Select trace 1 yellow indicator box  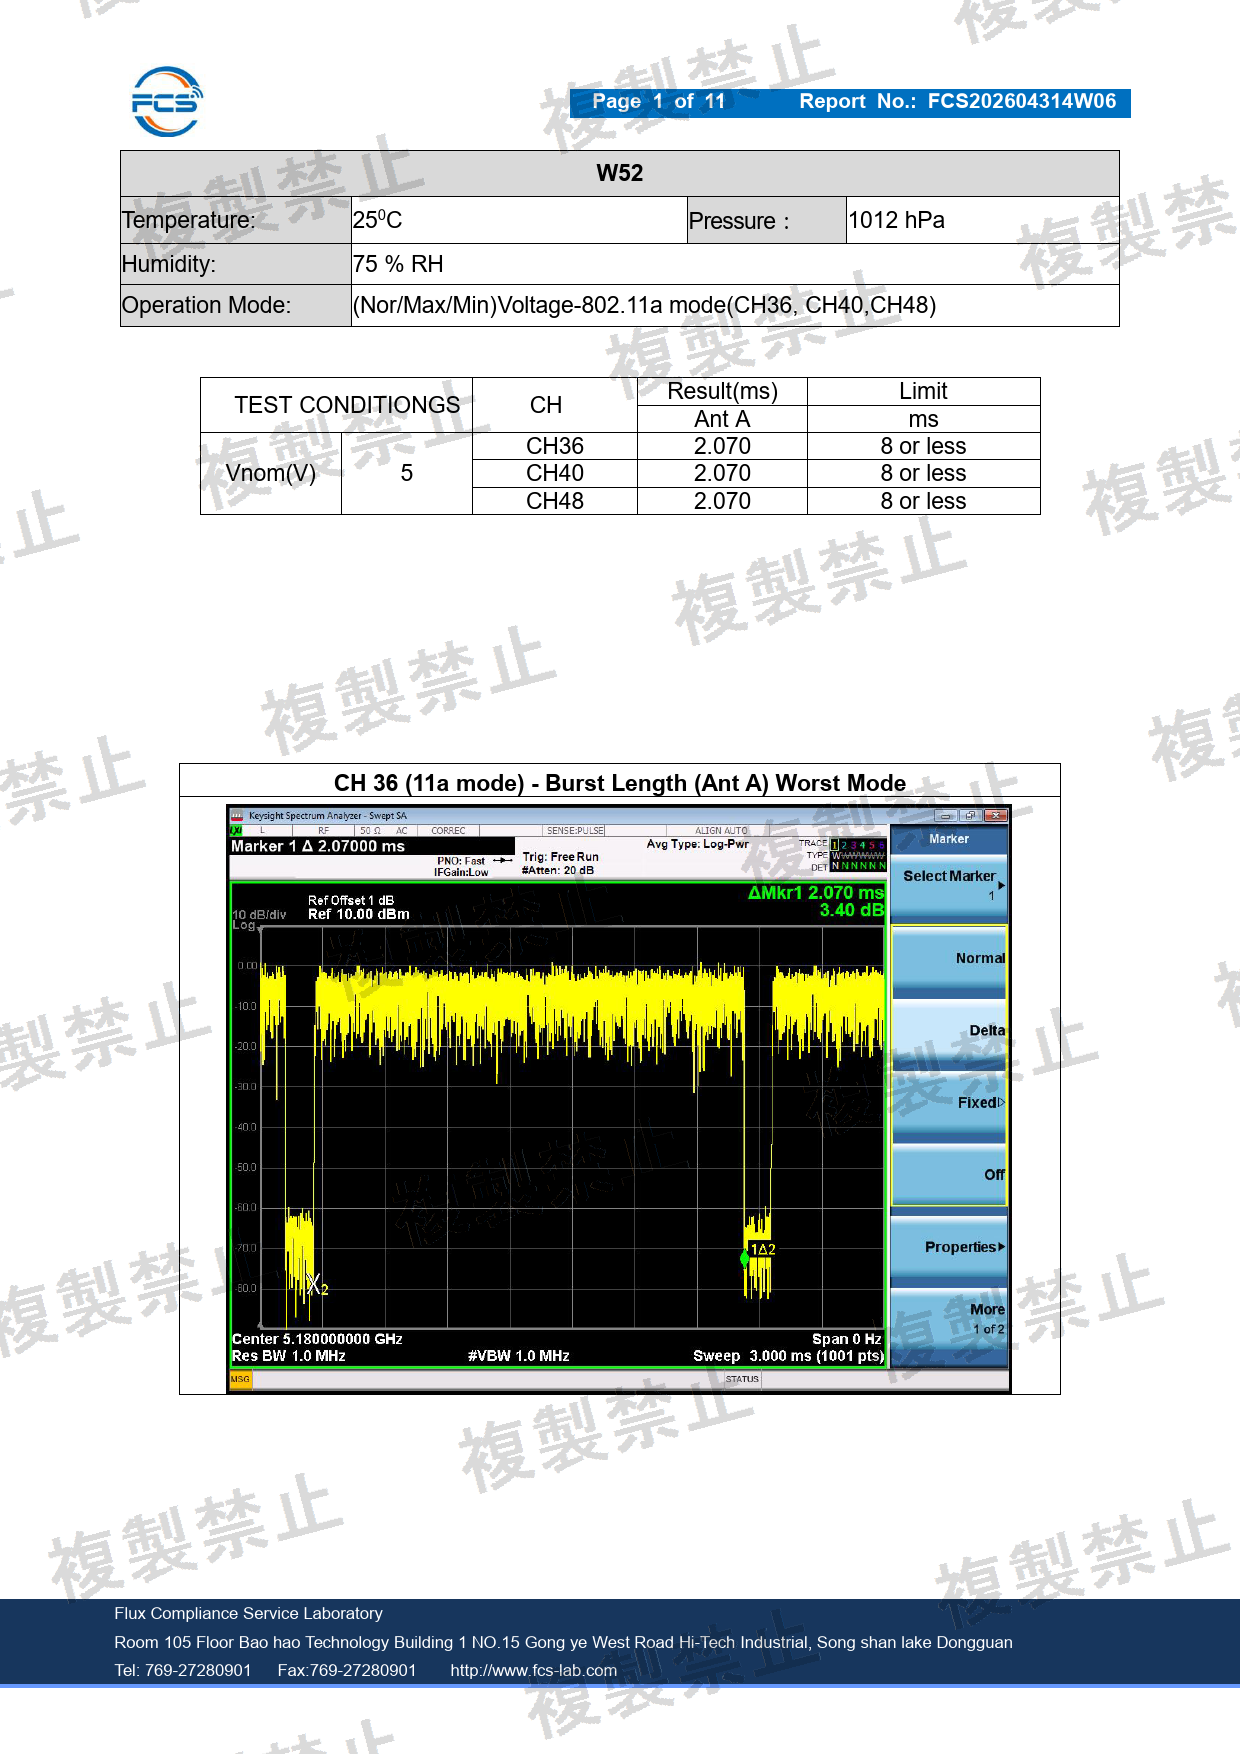[835, 845]
